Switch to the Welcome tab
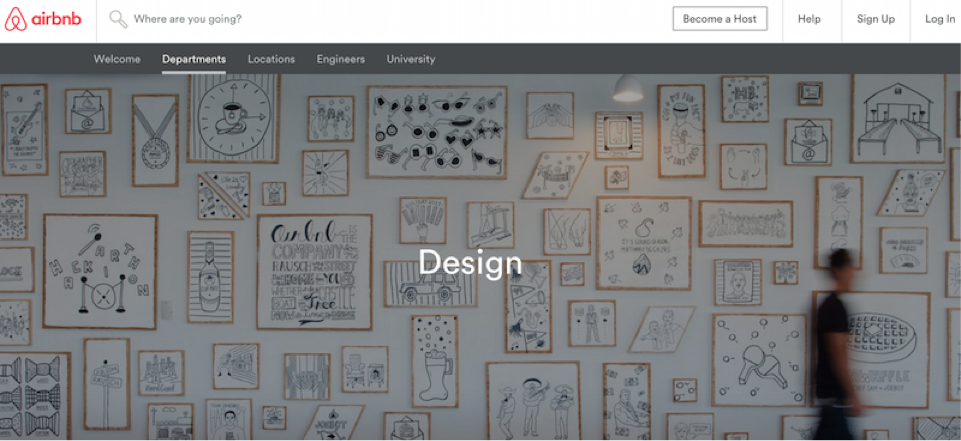The height and width of the screenshot is (441, 961). click(117, 59)
